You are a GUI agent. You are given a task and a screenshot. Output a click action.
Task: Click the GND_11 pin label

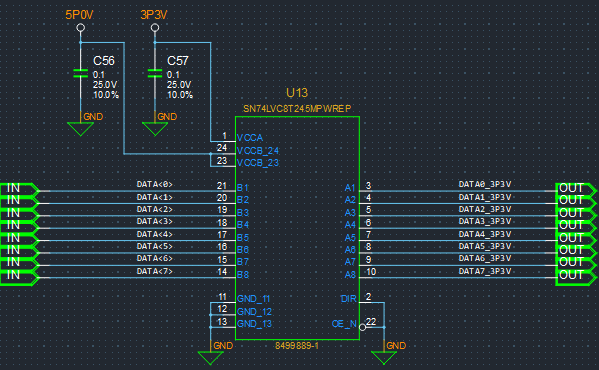coord(254,299)
